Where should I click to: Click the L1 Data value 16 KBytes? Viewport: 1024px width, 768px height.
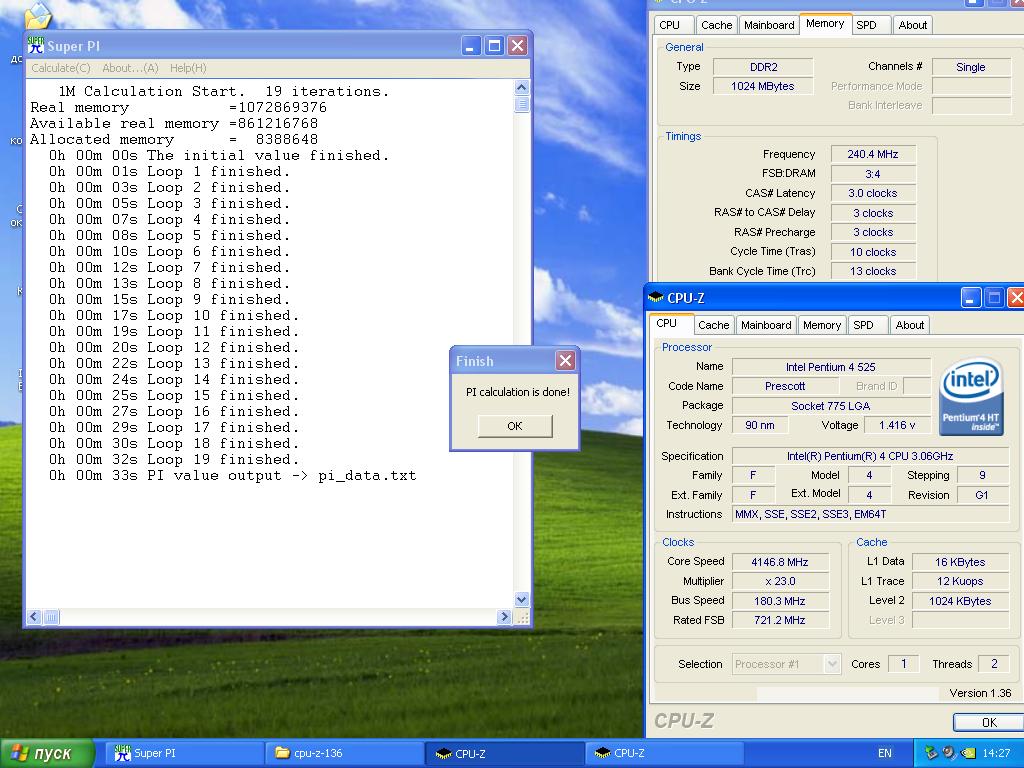coord(960,562)
